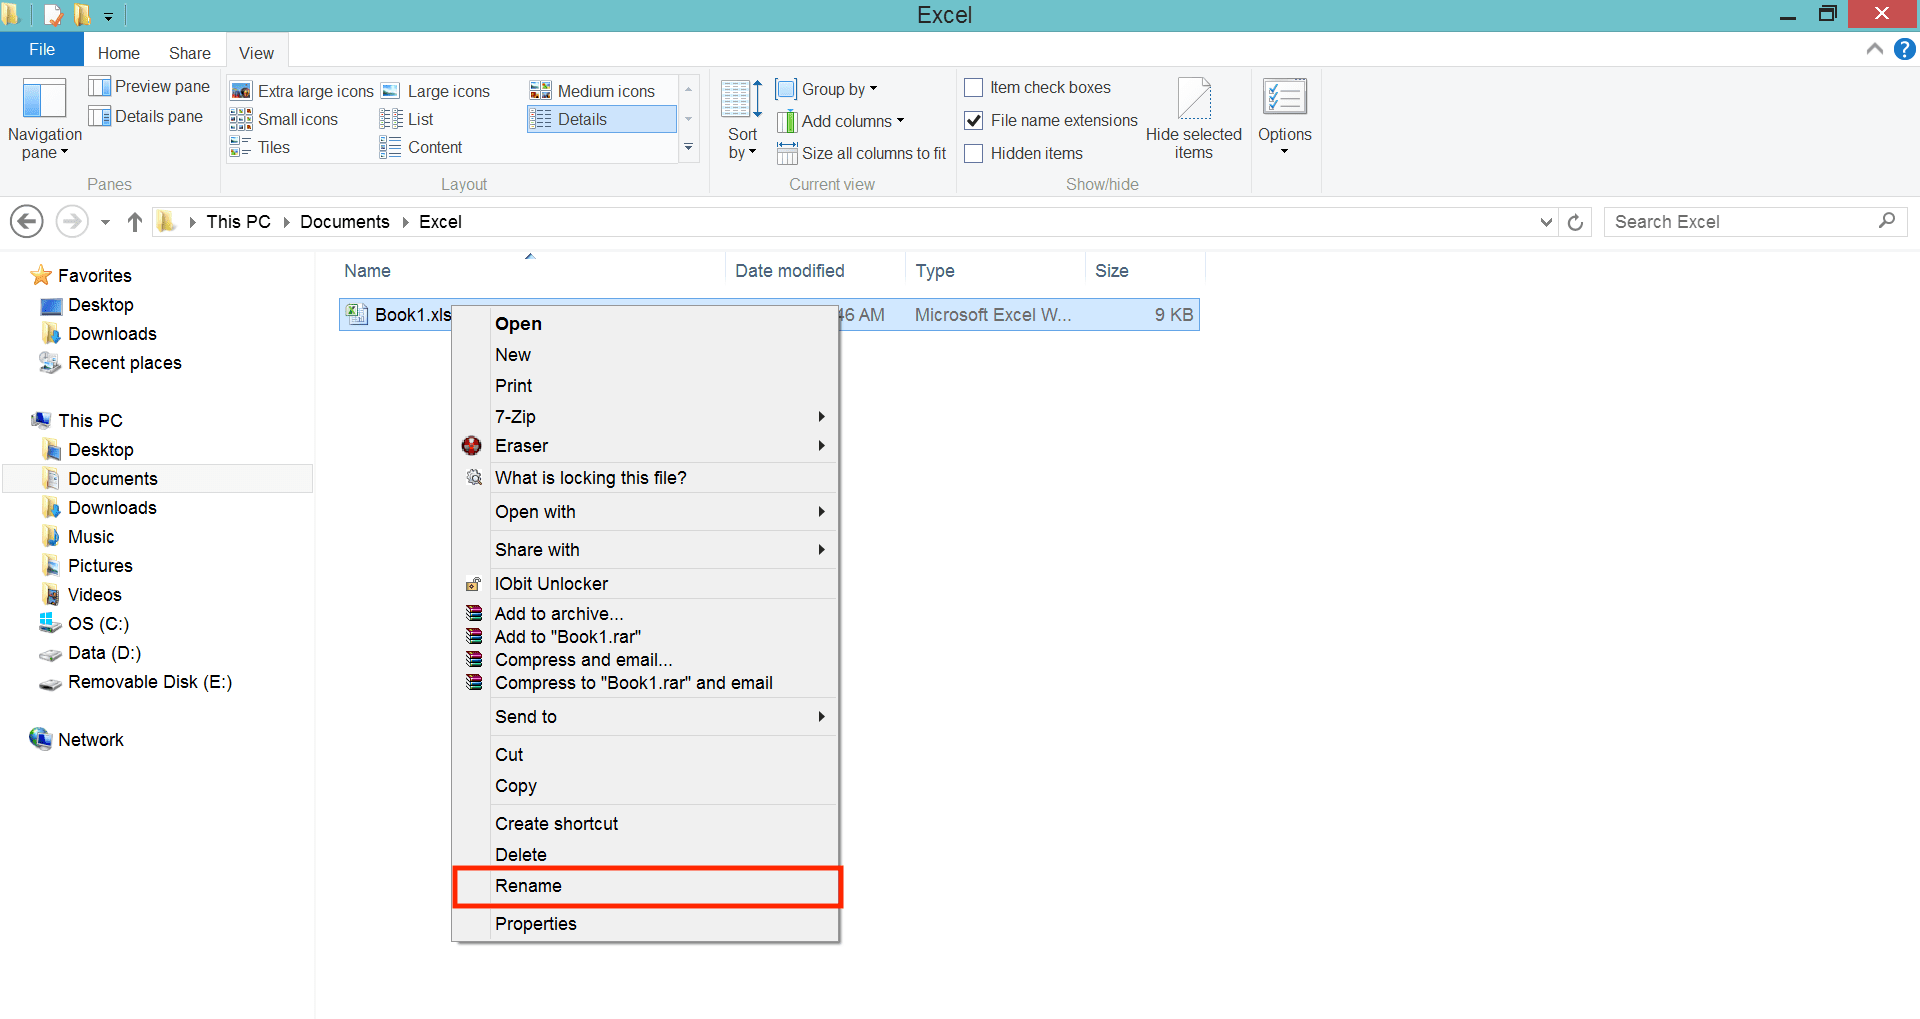Switch to the Share ribbon tab

[190, 53]
